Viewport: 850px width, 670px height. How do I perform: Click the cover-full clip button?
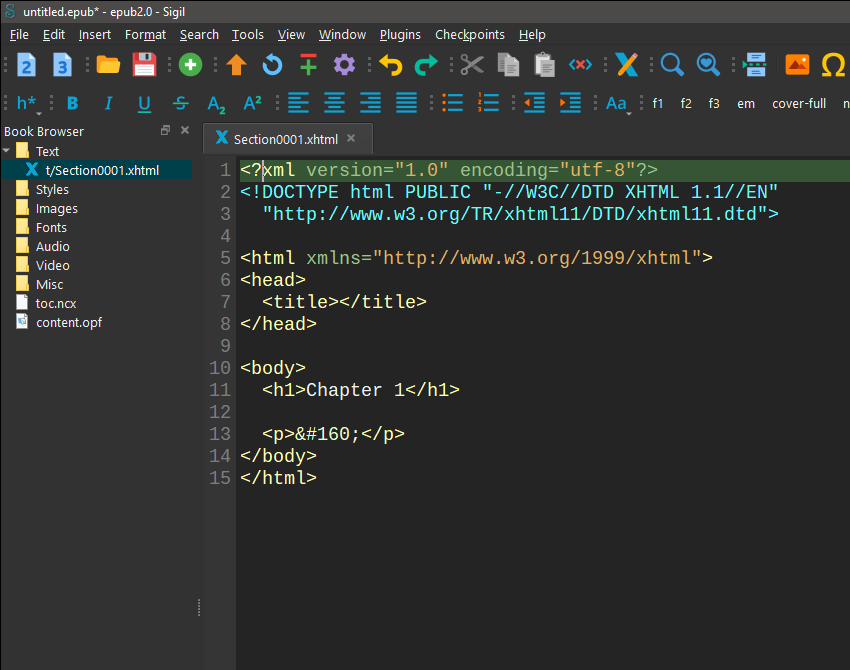(799, 103)
